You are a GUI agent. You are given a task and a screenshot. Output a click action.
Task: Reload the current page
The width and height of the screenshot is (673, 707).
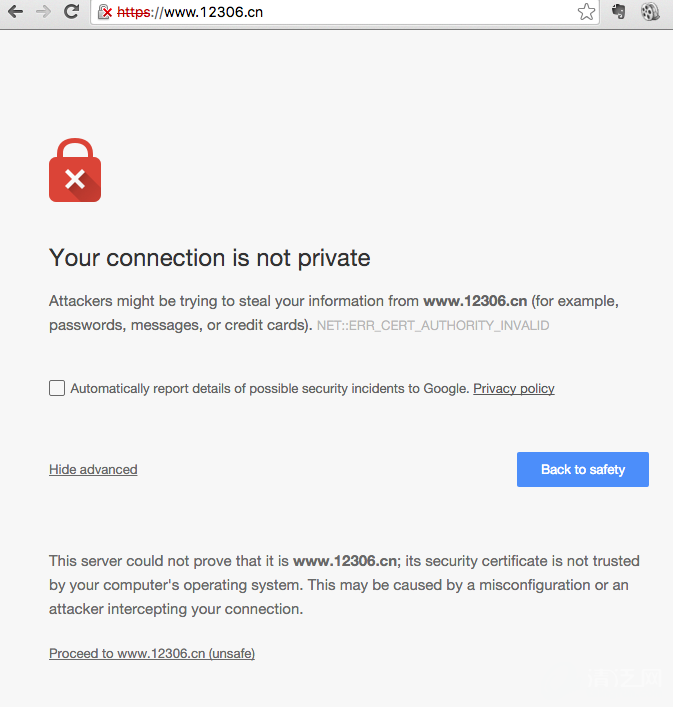(x=71, y=12)
